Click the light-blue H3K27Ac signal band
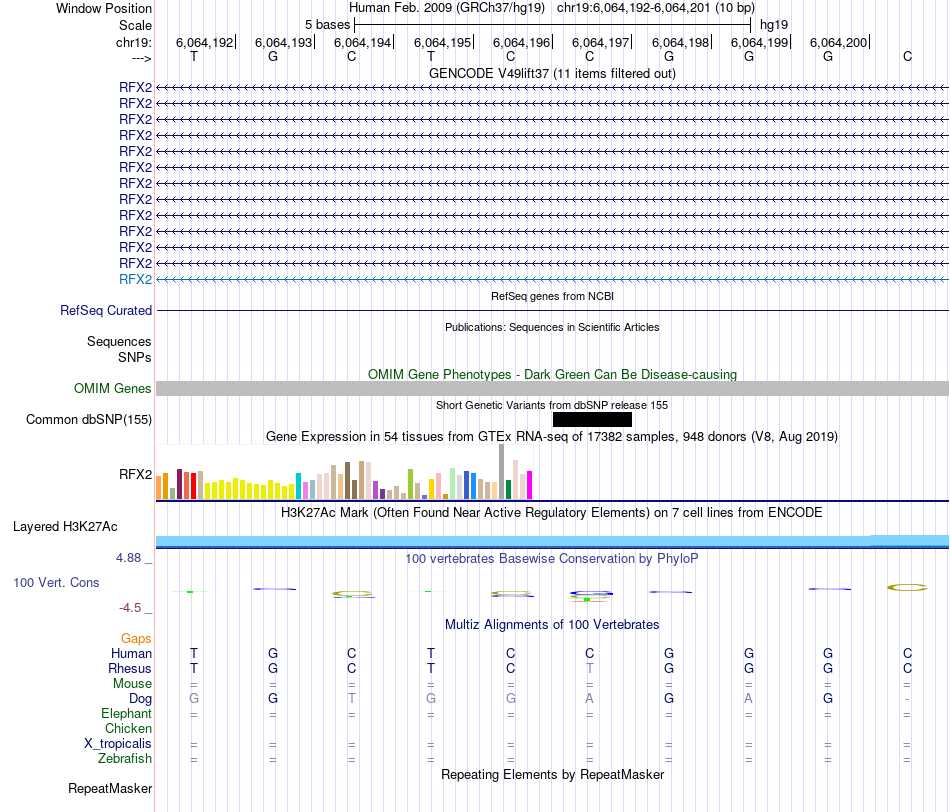950x812 pixels. point(552,541)
